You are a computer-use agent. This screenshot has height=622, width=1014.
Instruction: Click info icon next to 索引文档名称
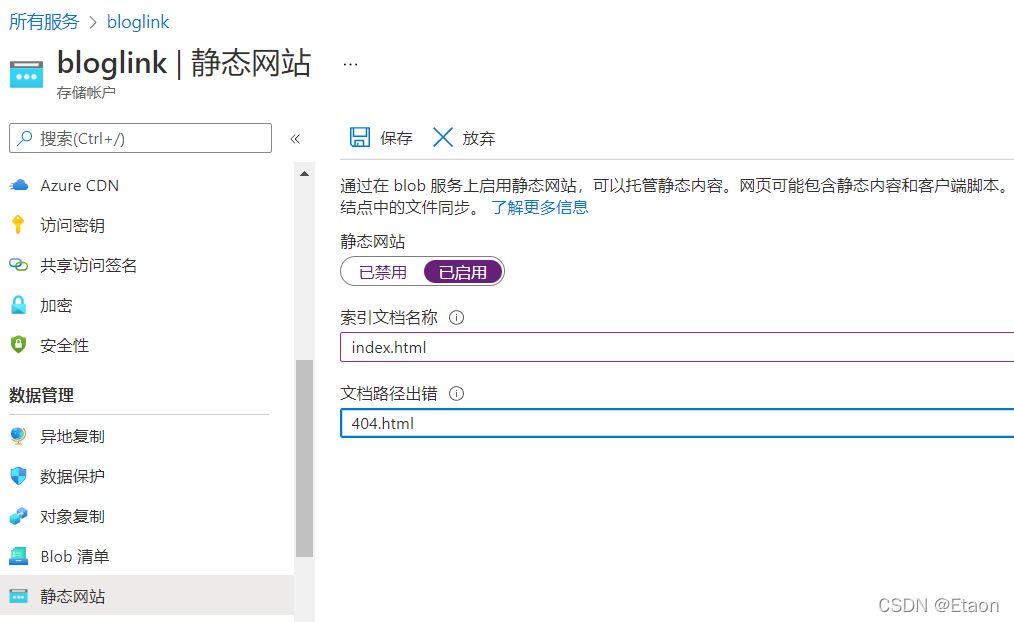click(457, 317)
